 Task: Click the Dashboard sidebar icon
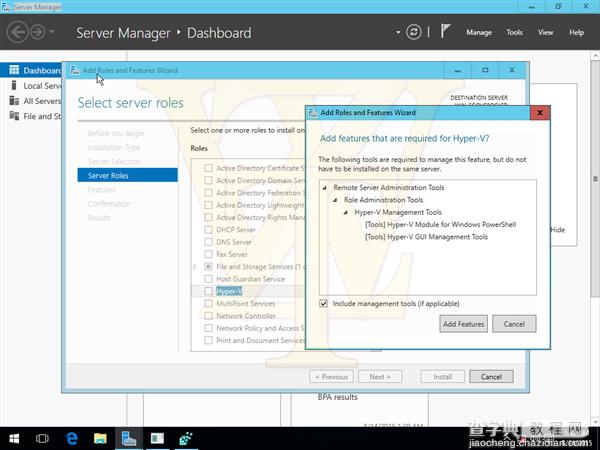click(14, 70)
